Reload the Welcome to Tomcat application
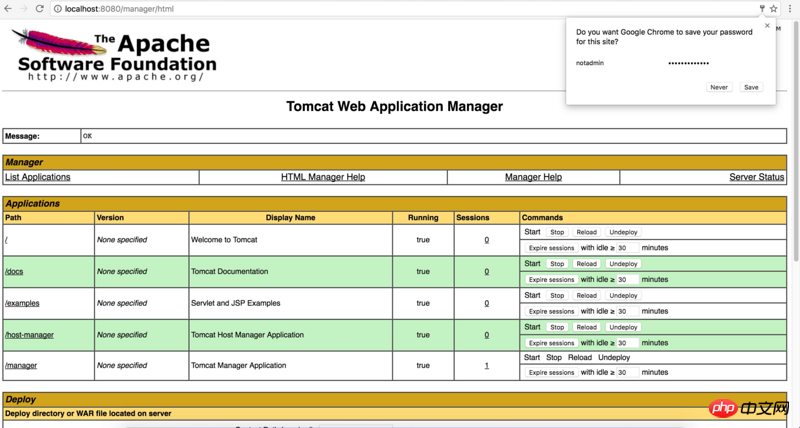Viewport: 800px width, 428px height. point(586,232)
